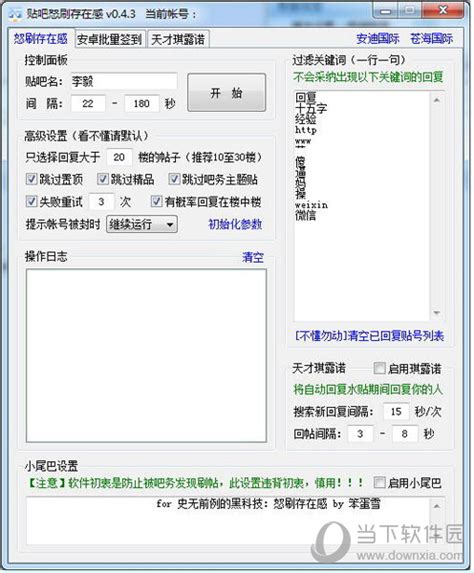Click the 回帖间隔 minimum field showing 3

[360, 434]
